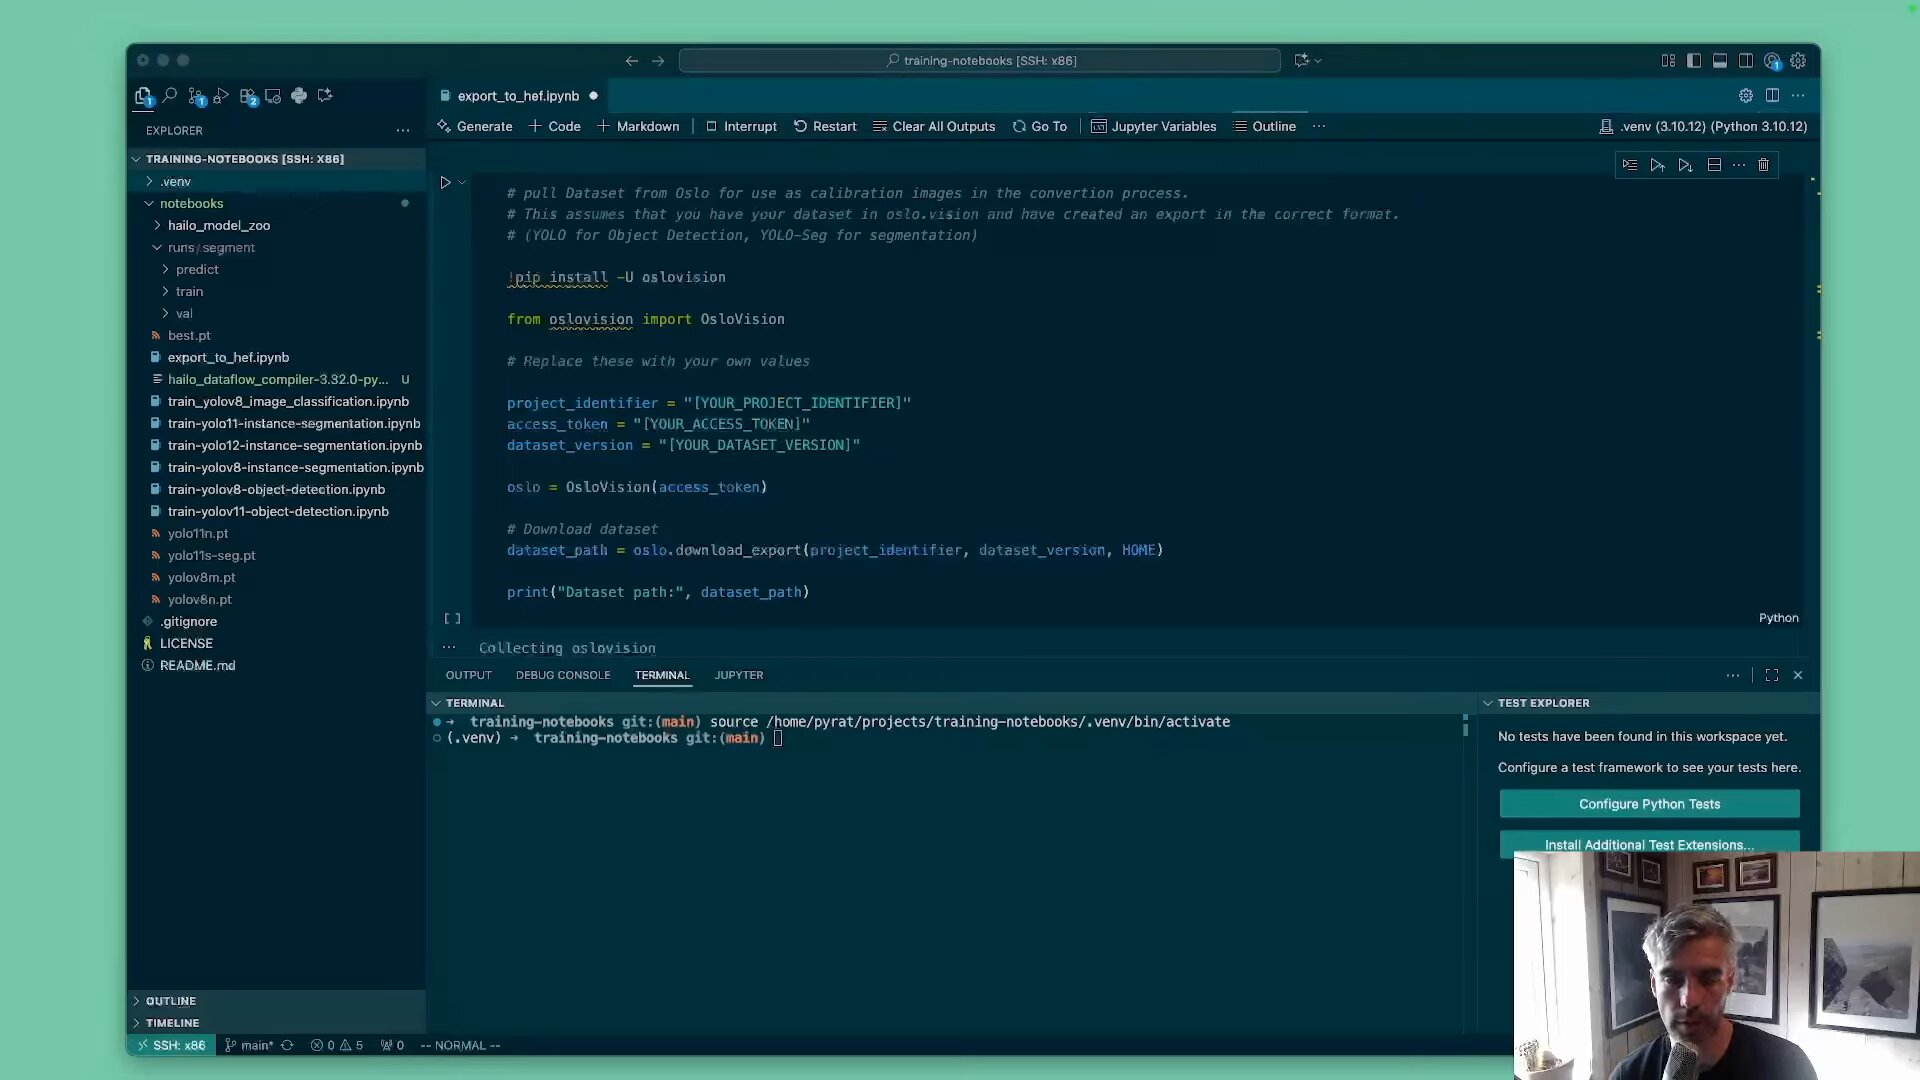Toggle primary side bar visibility
The height and width of the screenshot is (1080, 1920).
[1693, 61]
